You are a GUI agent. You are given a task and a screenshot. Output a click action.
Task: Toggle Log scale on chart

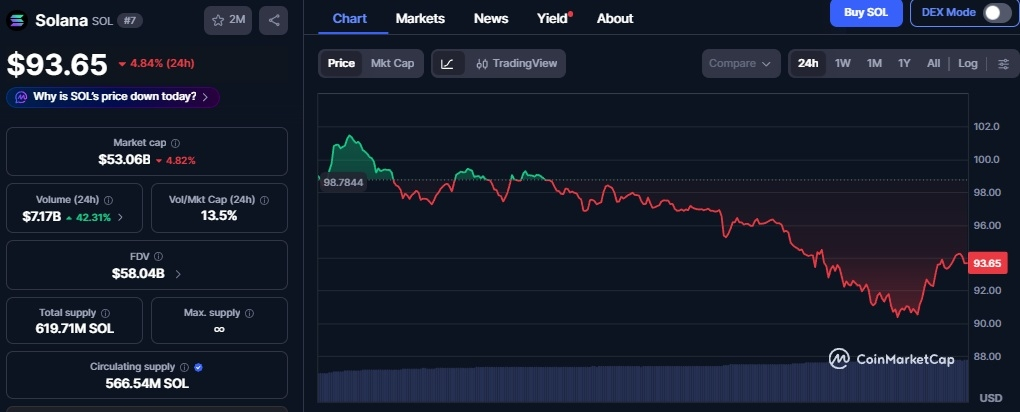(x=967, y=63)
